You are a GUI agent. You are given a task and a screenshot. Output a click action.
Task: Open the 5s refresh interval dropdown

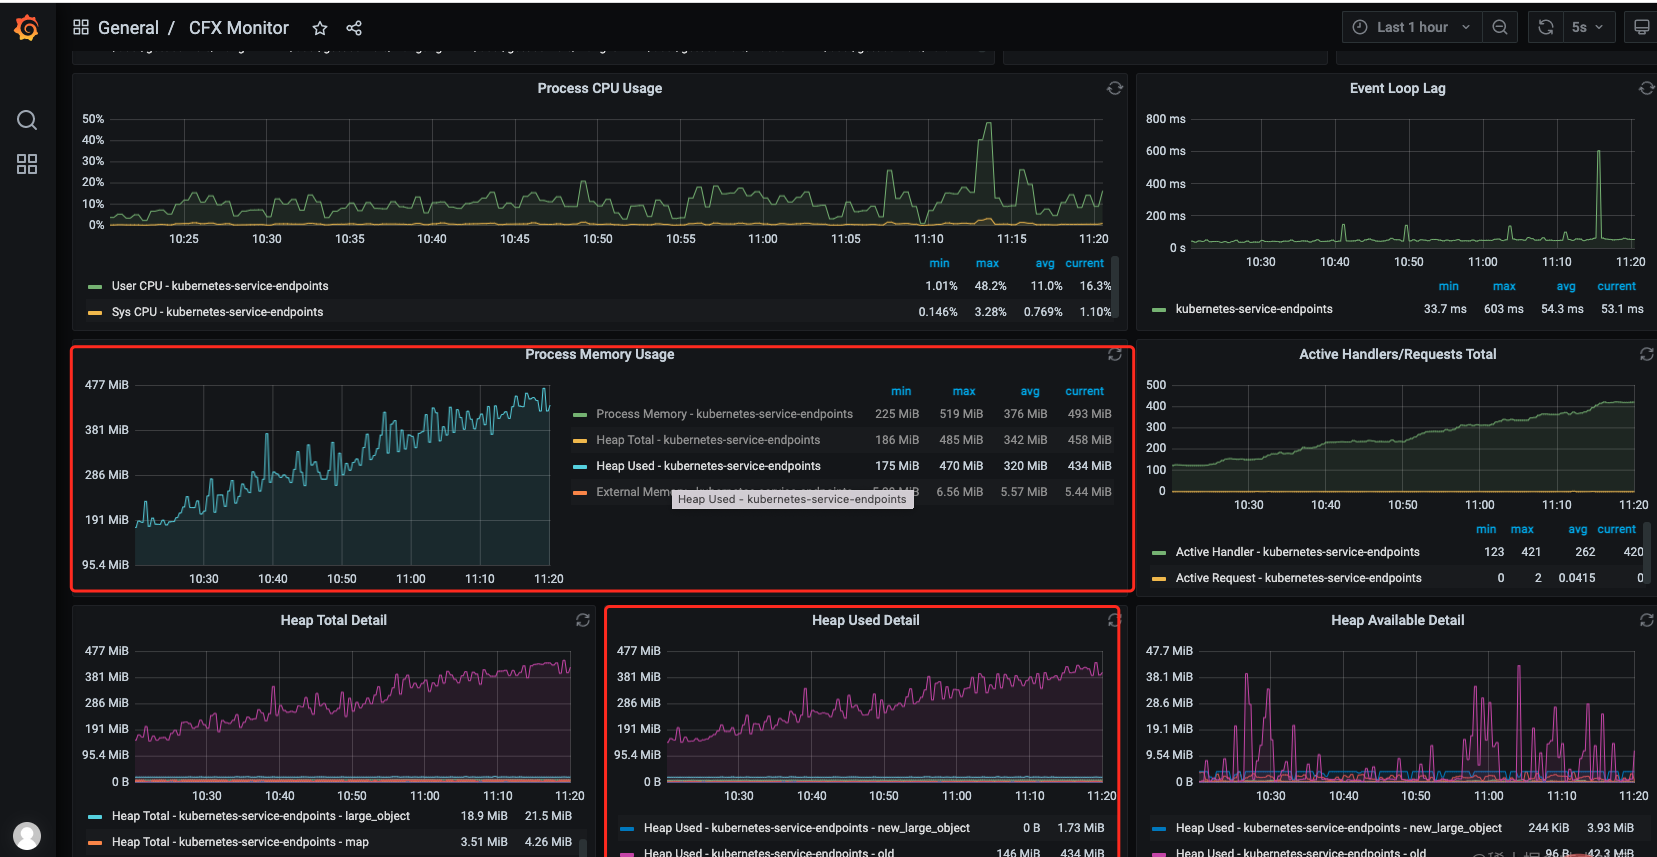(1587, 27)
